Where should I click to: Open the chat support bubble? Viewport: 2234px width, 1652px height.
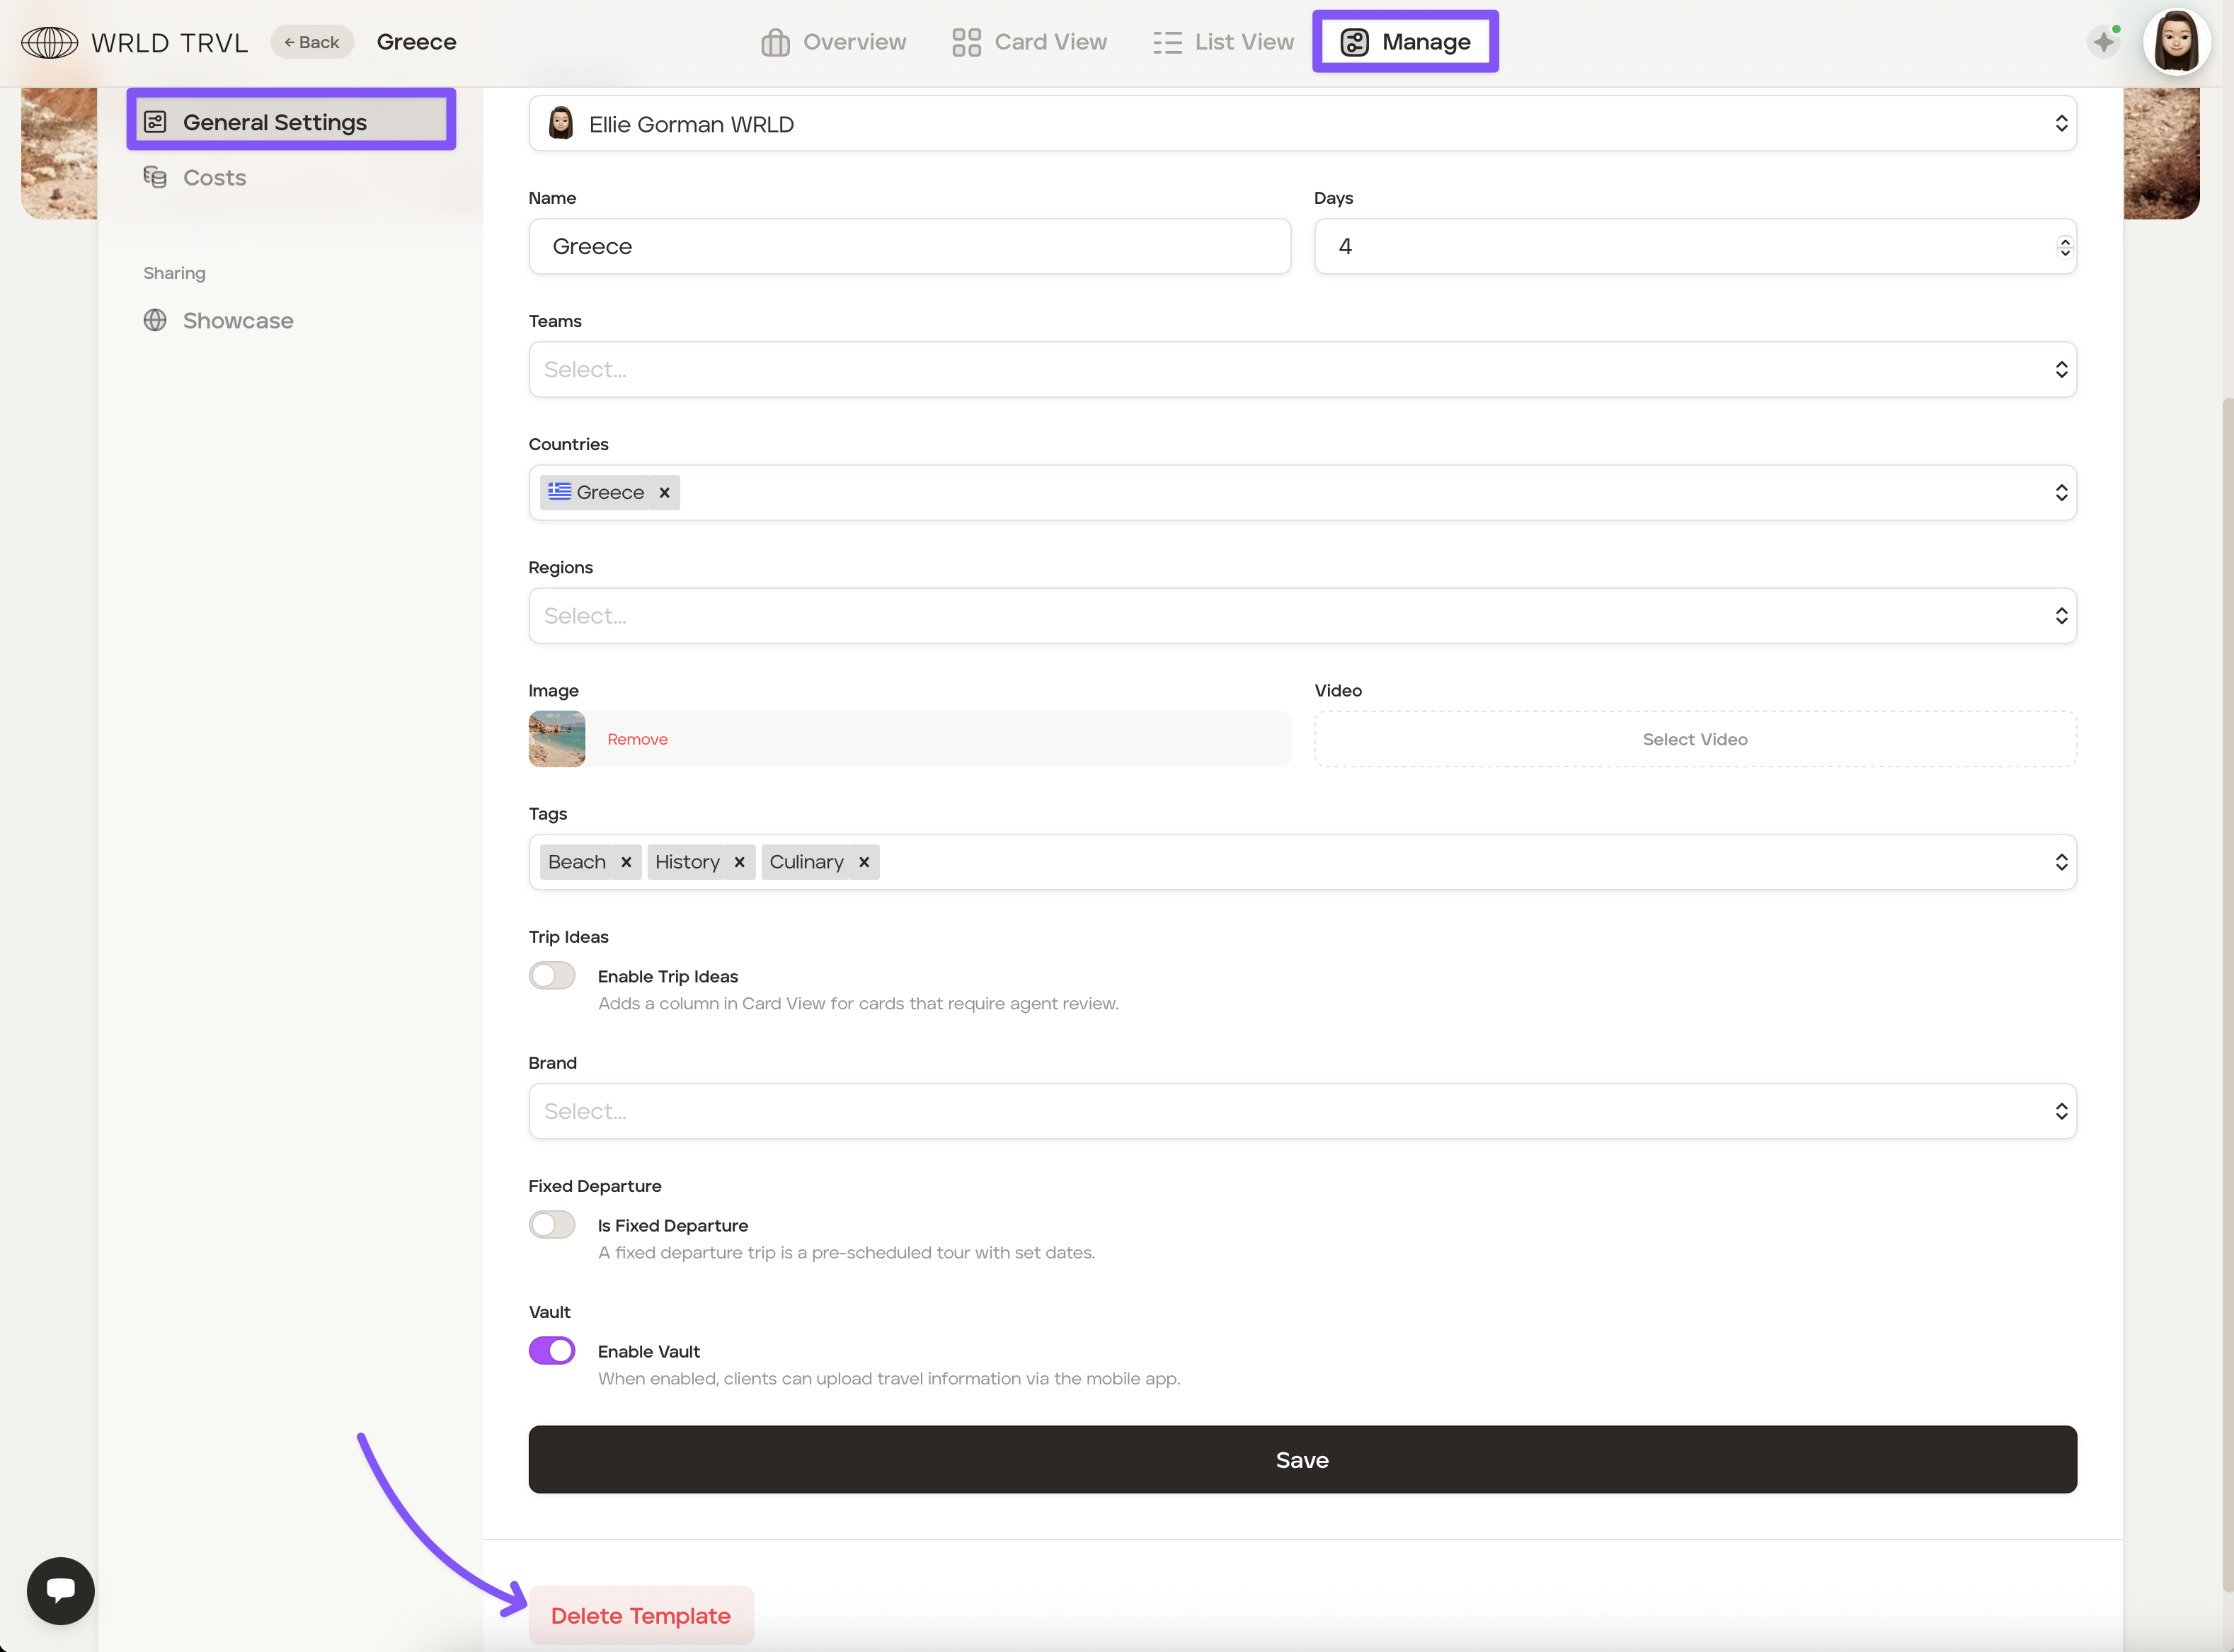tap(61, 1590)
